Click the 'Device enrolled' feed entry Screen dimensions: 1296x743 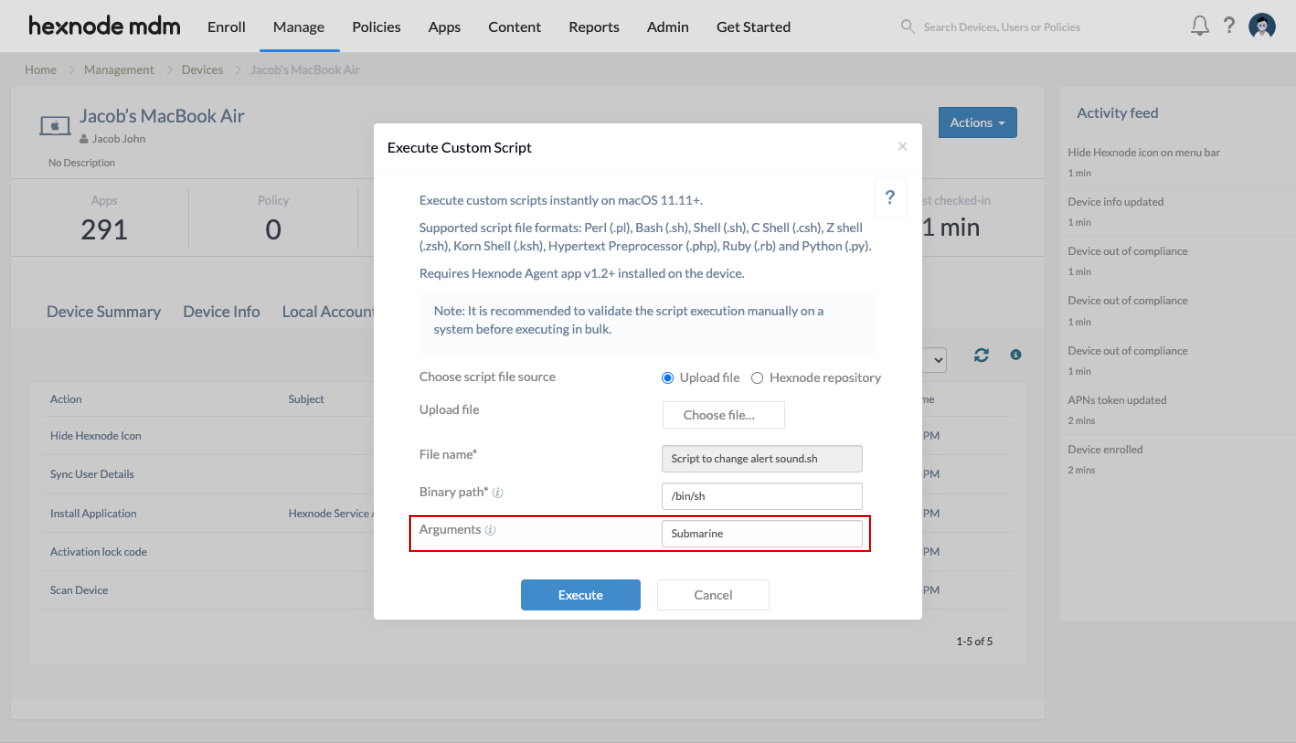(1105, 450)
